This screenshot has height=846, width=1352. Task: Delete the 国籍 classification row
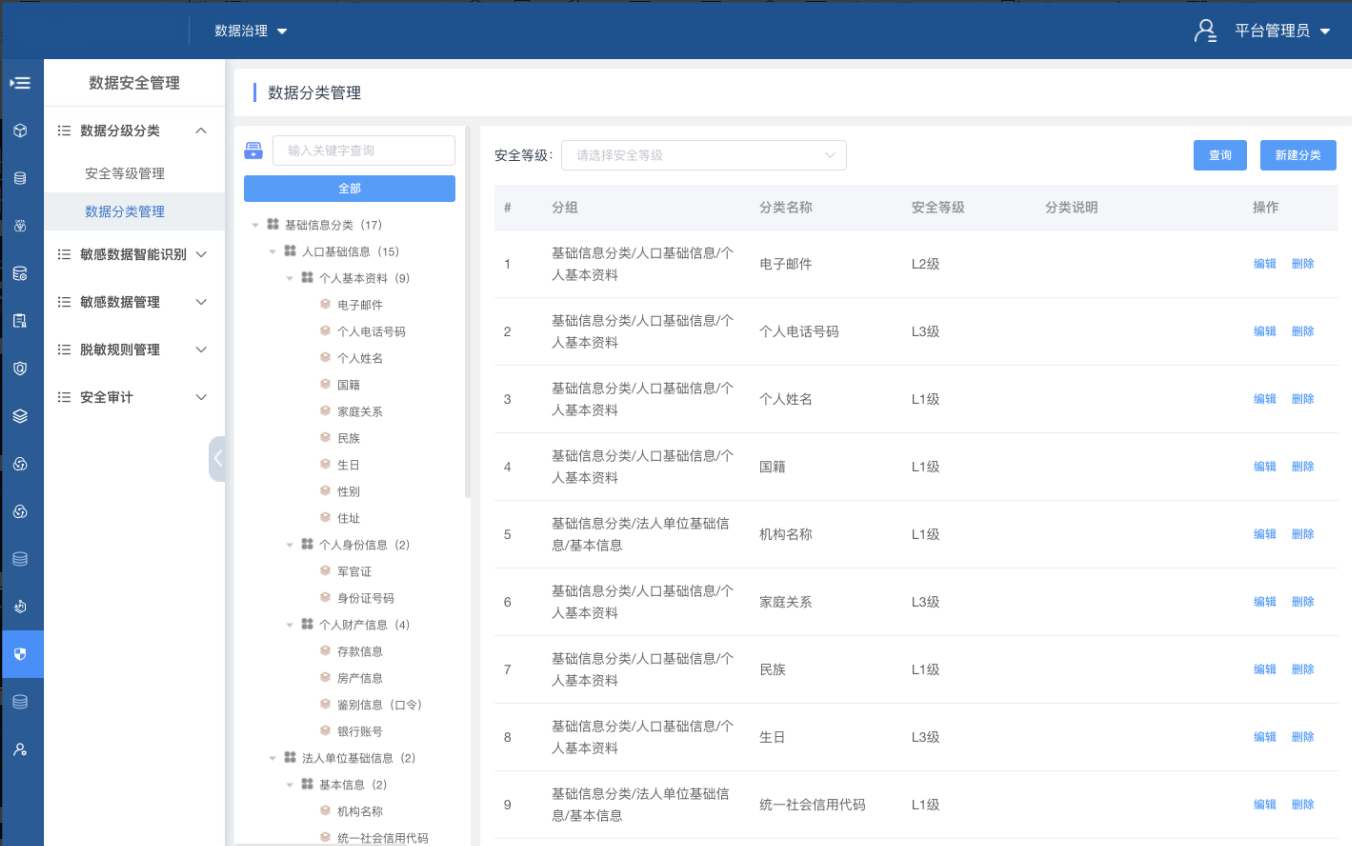1302,466
